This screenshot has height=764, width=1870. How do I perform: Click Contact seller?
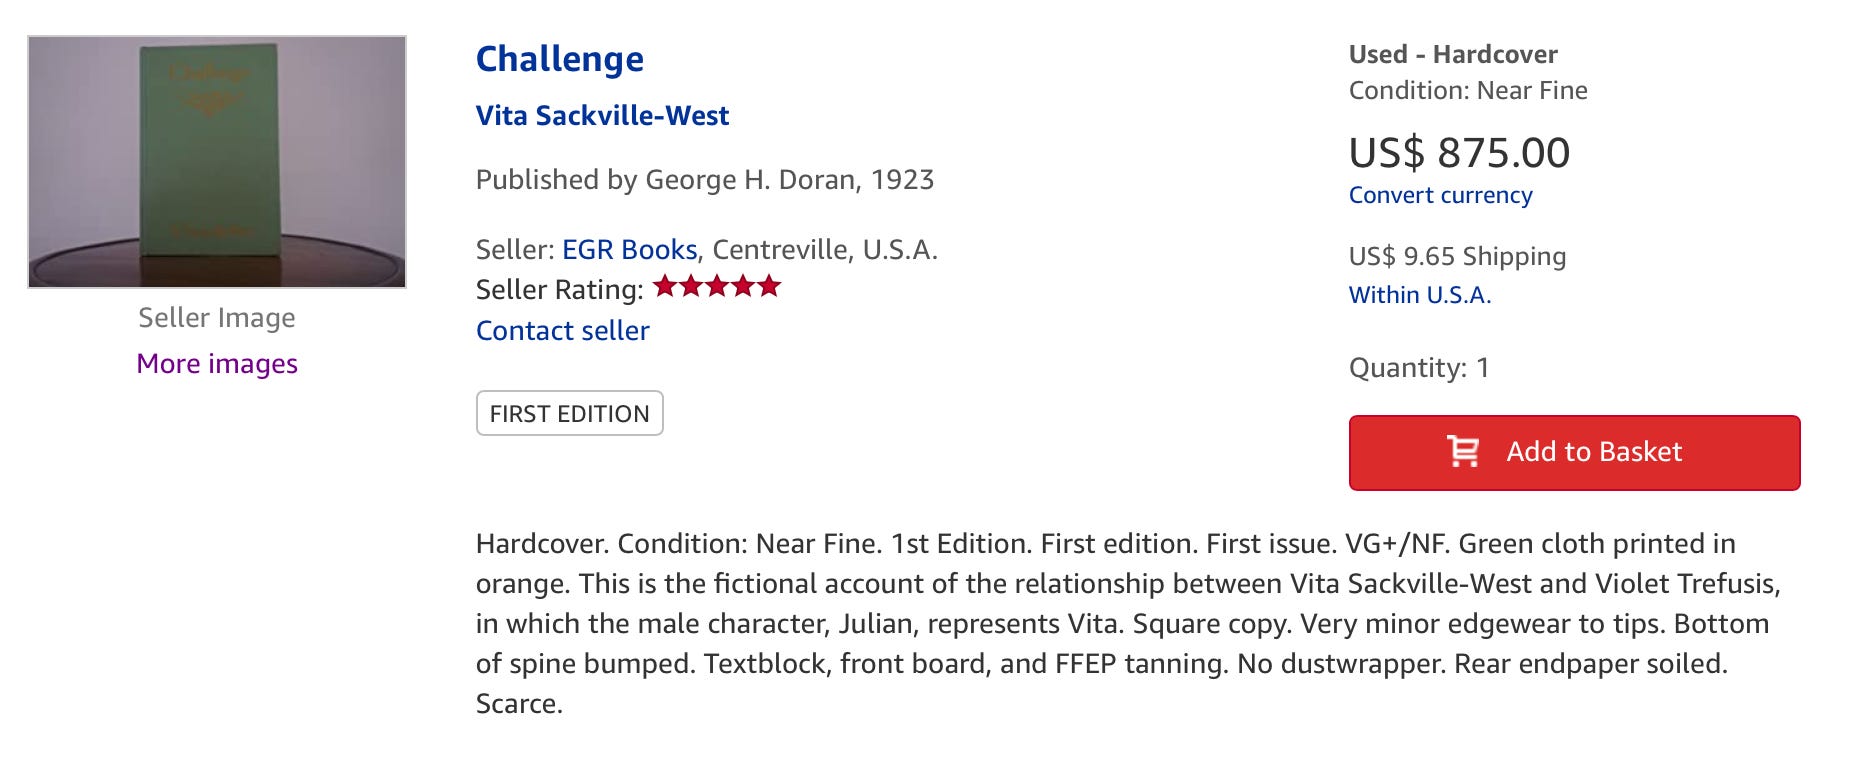pos(562,331)
